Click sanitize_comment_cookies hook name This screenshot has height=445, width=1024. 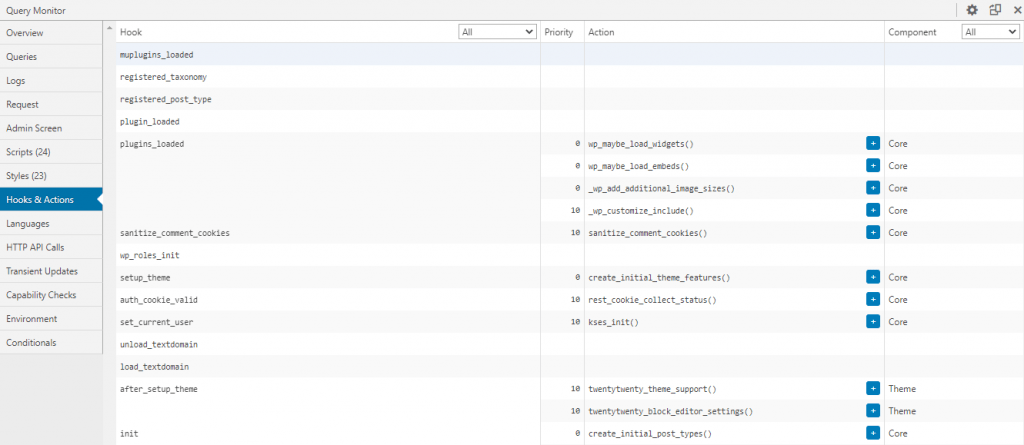click(174, 233)
